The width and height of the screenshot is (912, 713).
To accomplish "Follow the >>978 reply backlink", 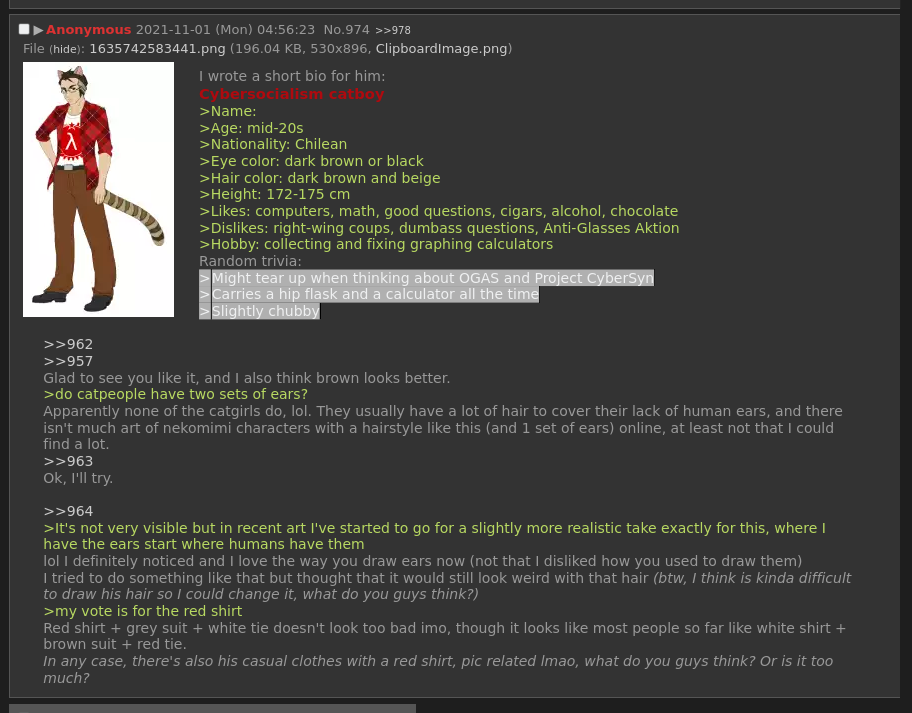I will [393, 30].
